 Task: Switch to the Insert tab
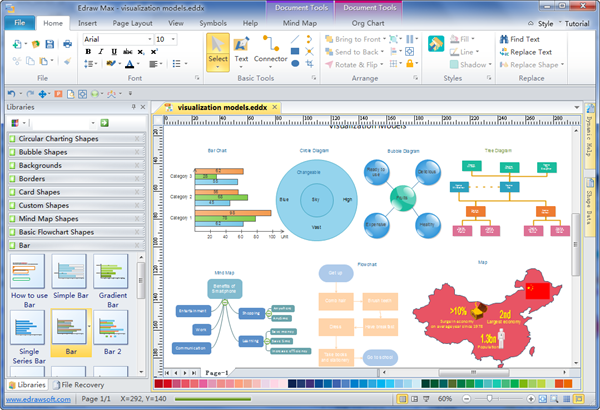[87, 23]
